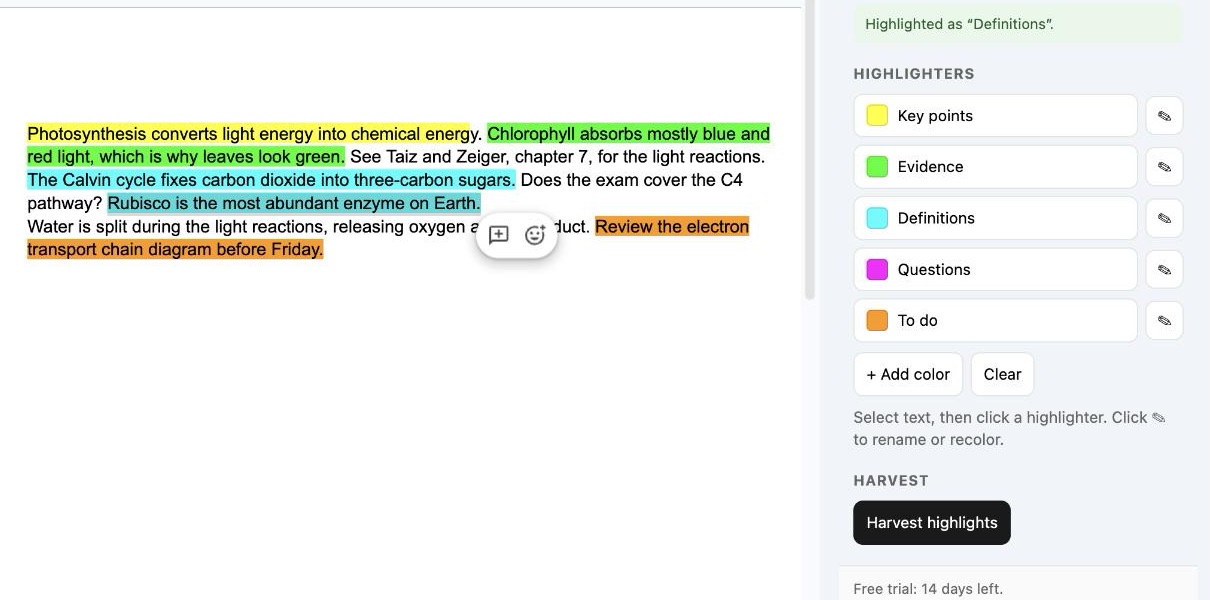Click the HIGHLIGHTERS section heading
This screenshot has width=1210, height=600.
click(x=914, y=74)
